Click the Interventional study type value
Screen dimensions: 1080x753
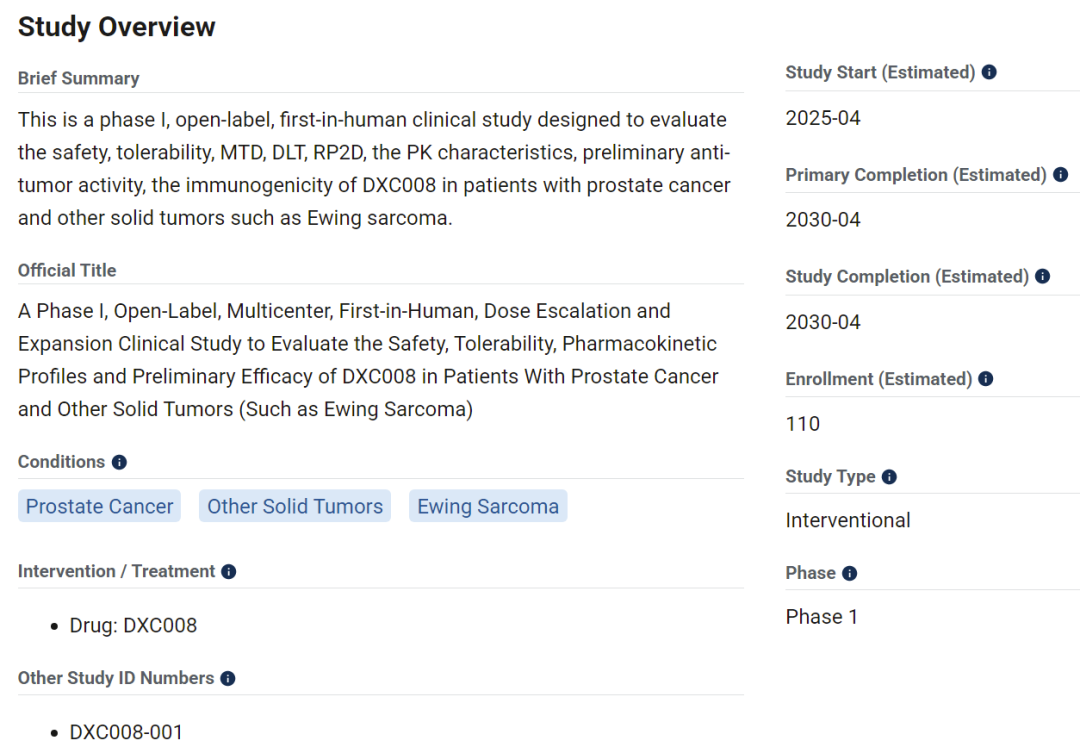coord(848,520)
